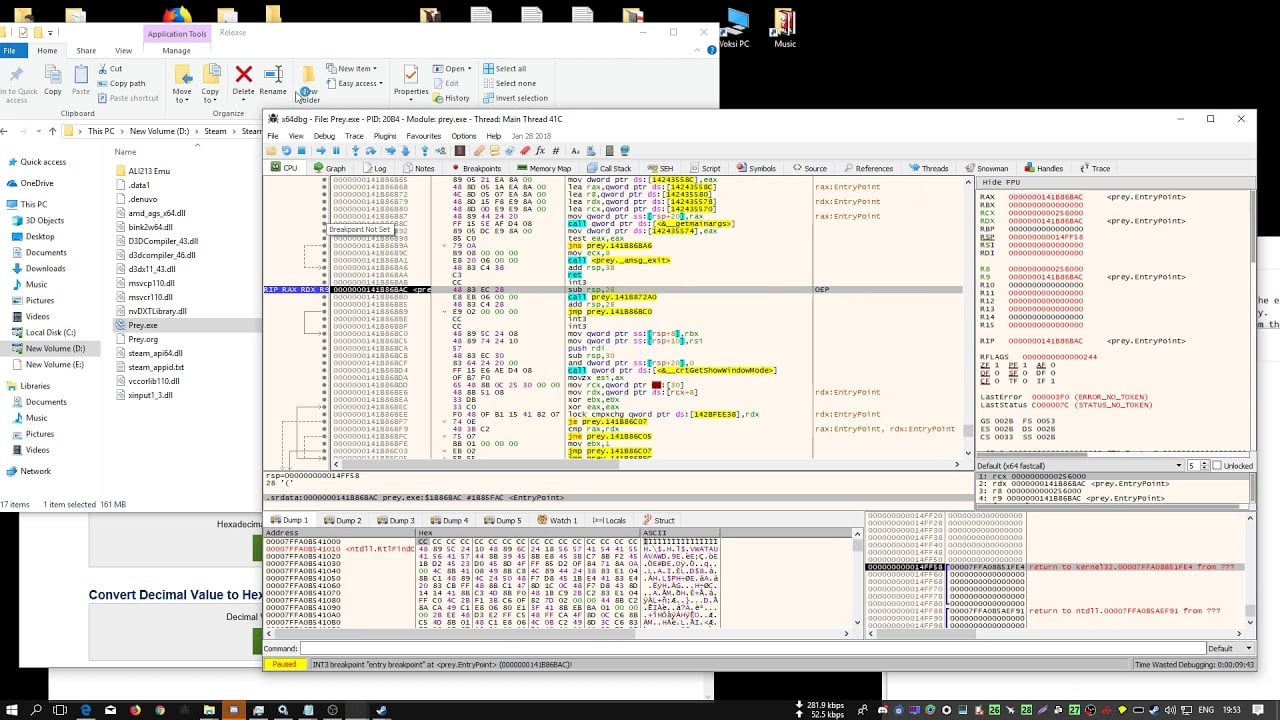Click the Restart debuggee icon in x64dbg
The image size is (1280, 720).
point(286,151)
